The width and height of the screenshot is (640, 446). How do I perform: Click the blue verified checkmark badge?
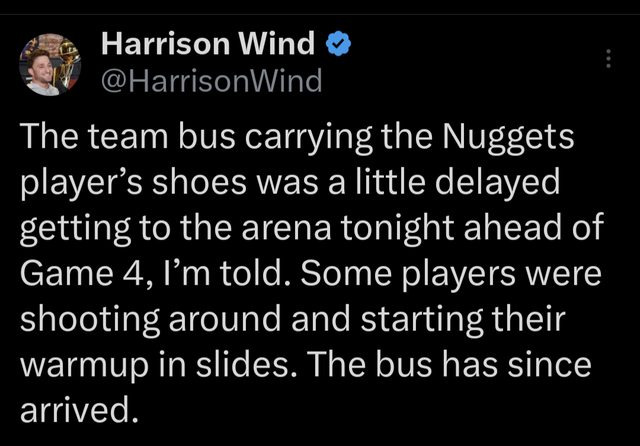(339, 45)
